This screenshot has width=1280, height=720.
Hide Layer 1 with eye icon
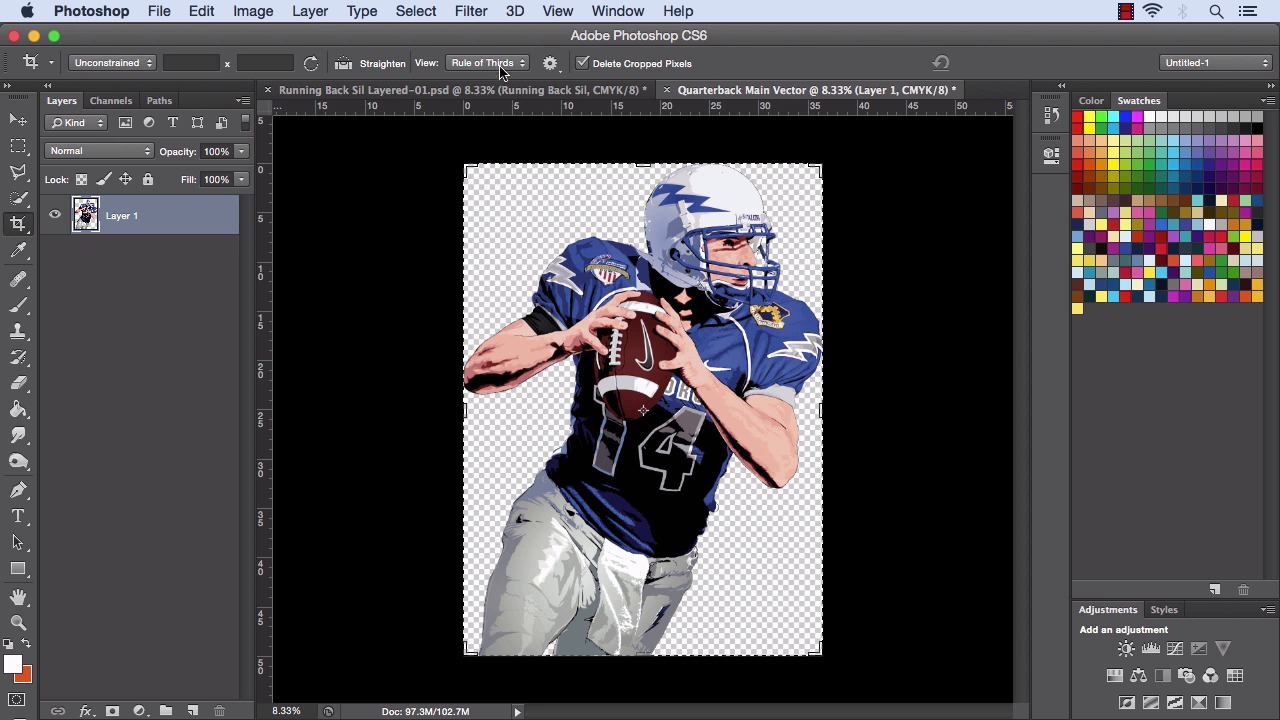[55, 215]
